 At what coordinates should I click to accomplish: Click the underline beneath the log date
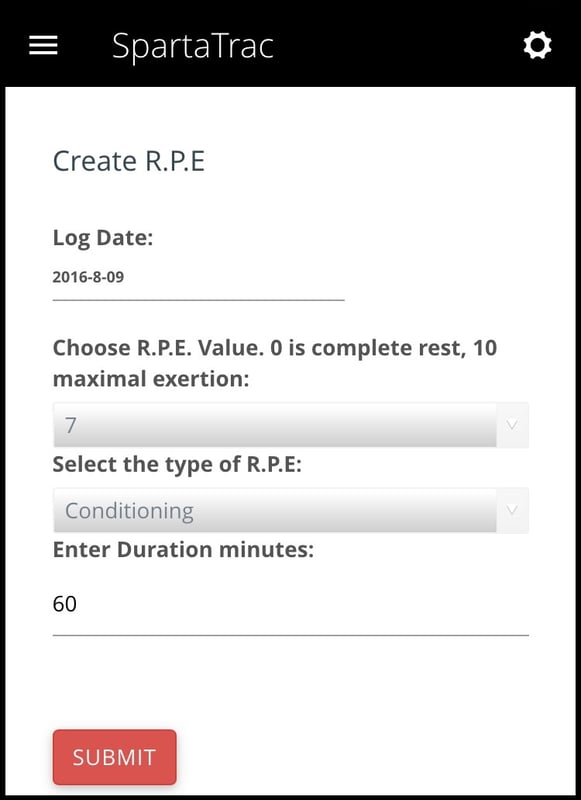click(x=198, y=300)
